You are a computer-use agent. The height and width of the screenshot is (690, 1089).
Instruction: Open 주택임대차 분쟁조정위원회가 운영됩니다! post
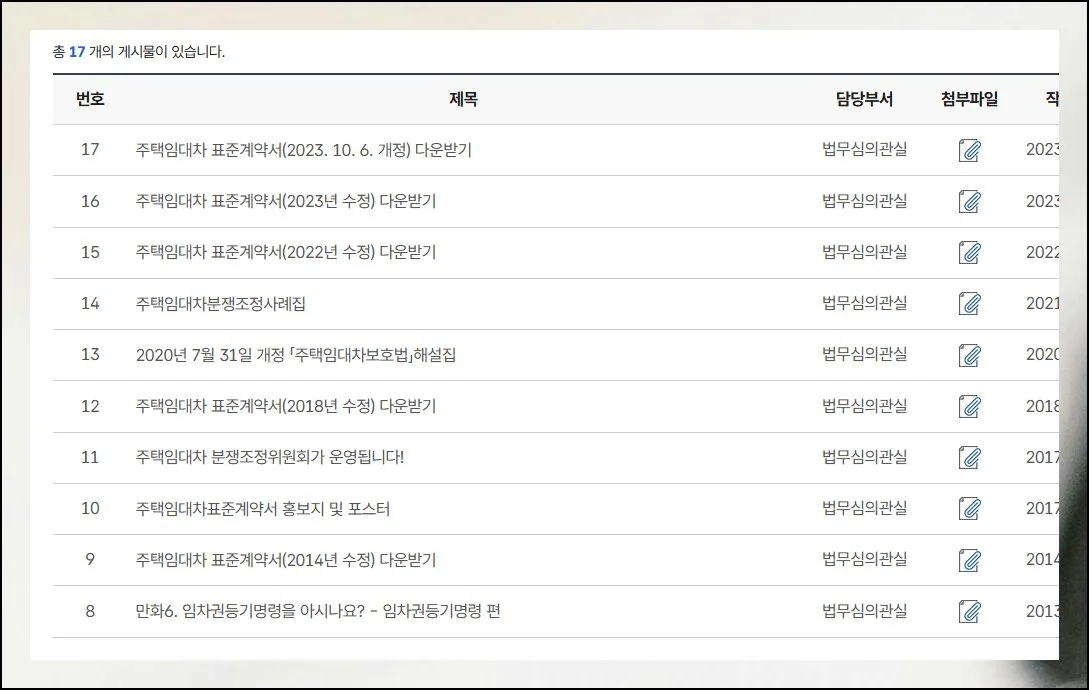point(269,457)
